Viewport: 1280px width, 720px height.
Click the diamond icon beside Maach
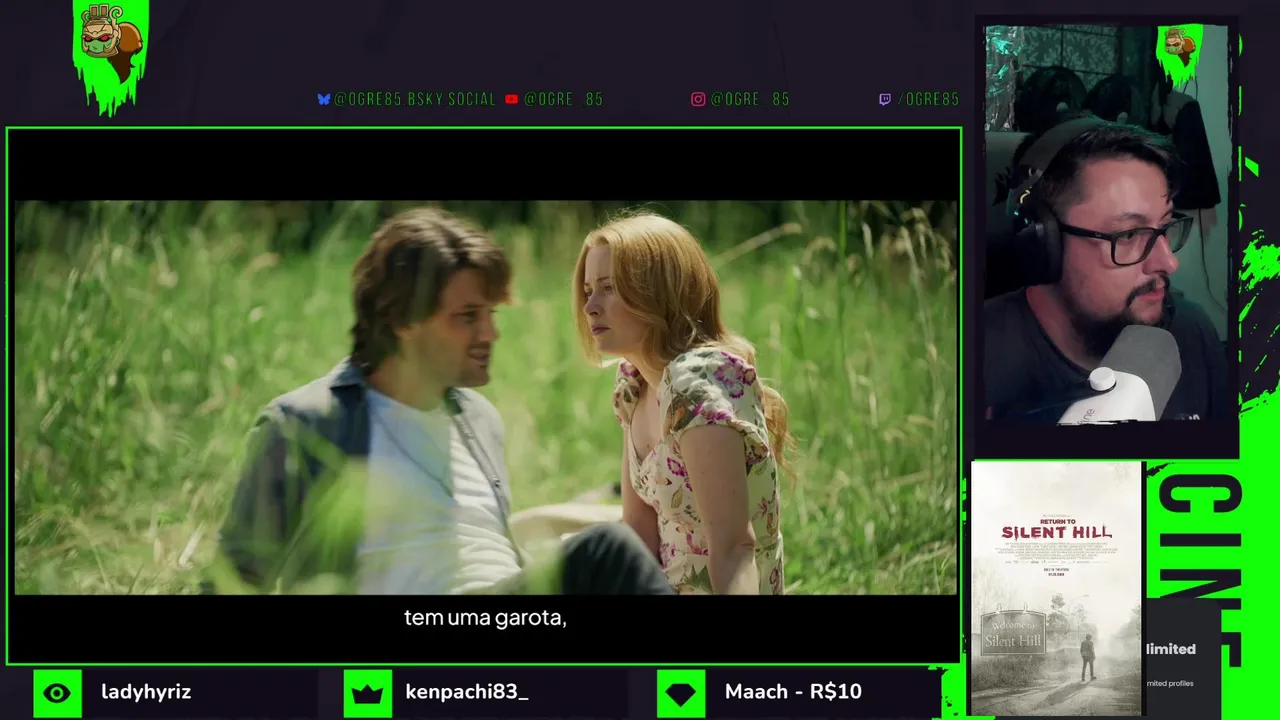(x=681, y=693)
